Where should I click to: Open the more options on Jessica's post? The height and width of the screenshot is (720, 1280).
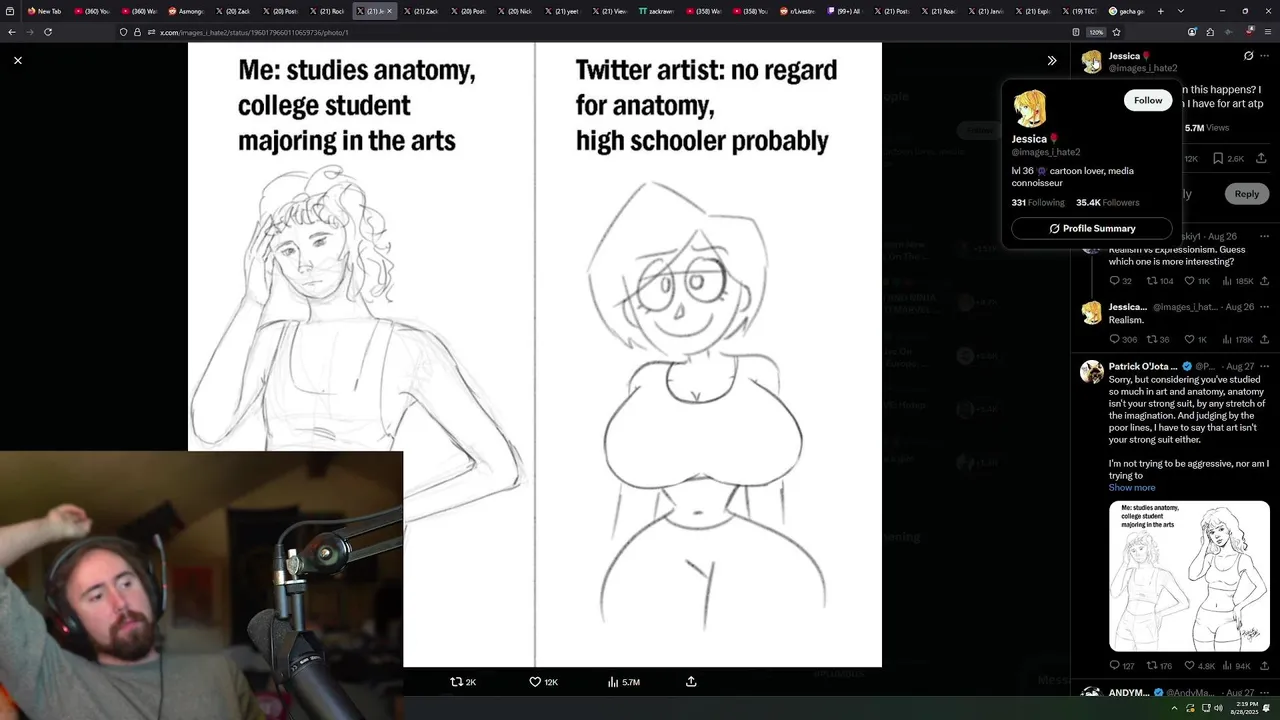pyautogui.click(x=1265, y=56)
